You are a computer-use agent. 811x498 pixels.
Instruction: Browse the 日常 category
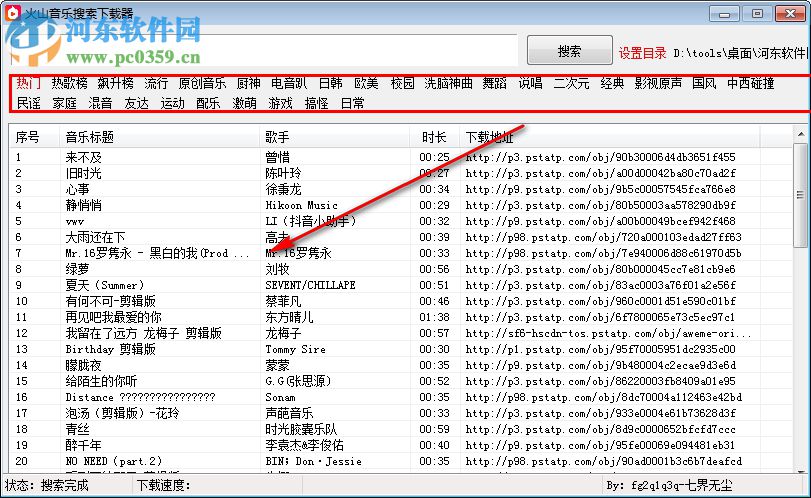[x=352, y=103]
